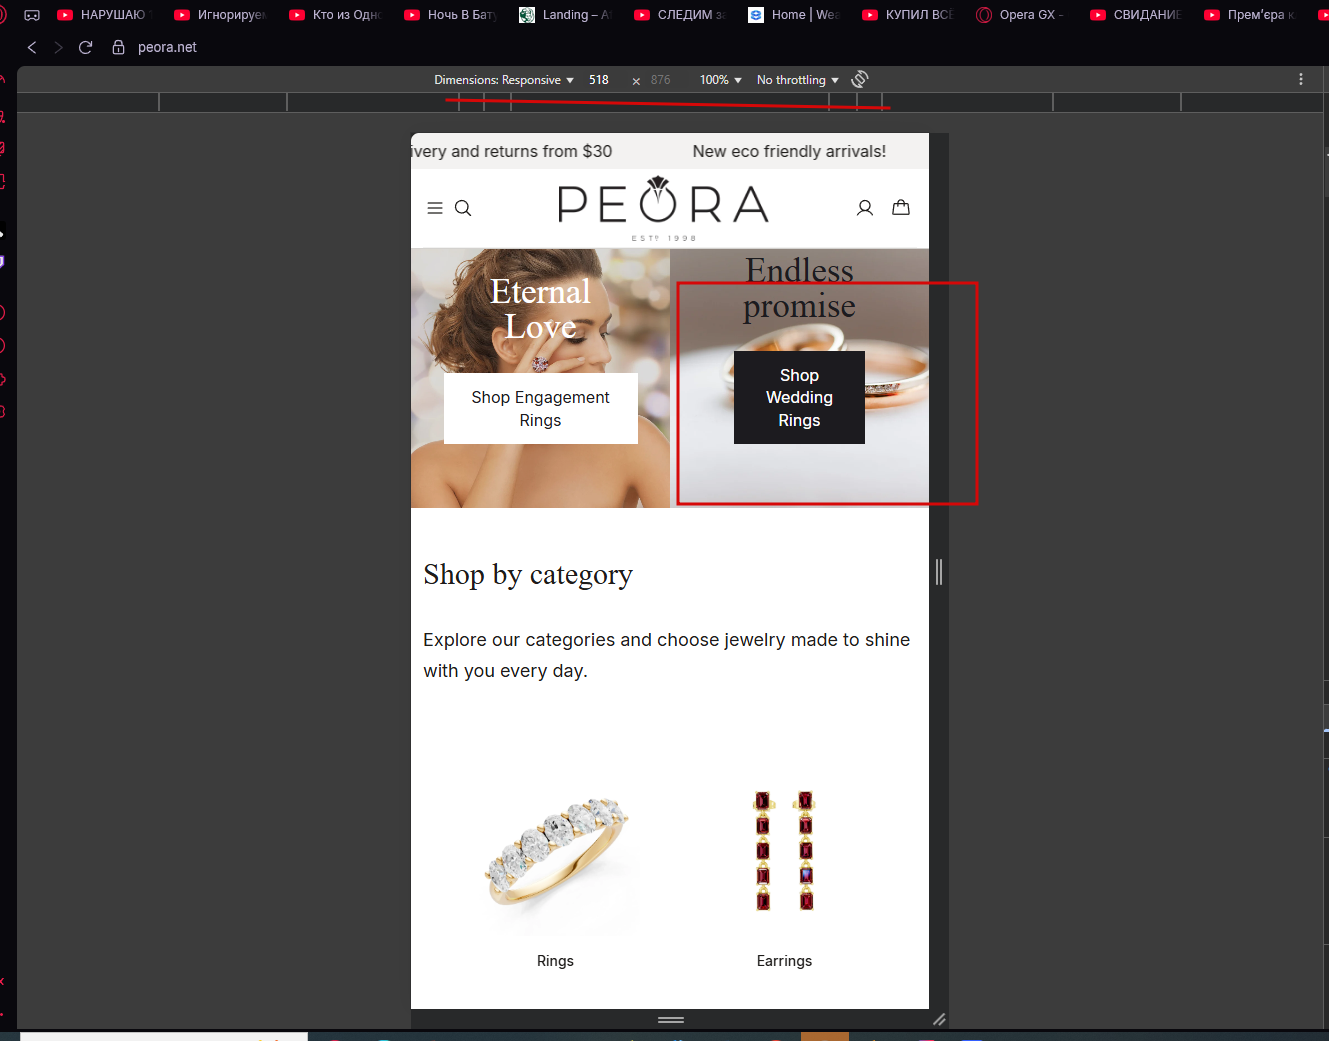Click the Shop Wedding Rings button
This screenshot has height=1041, width=1329.
(x=799, y=397)
